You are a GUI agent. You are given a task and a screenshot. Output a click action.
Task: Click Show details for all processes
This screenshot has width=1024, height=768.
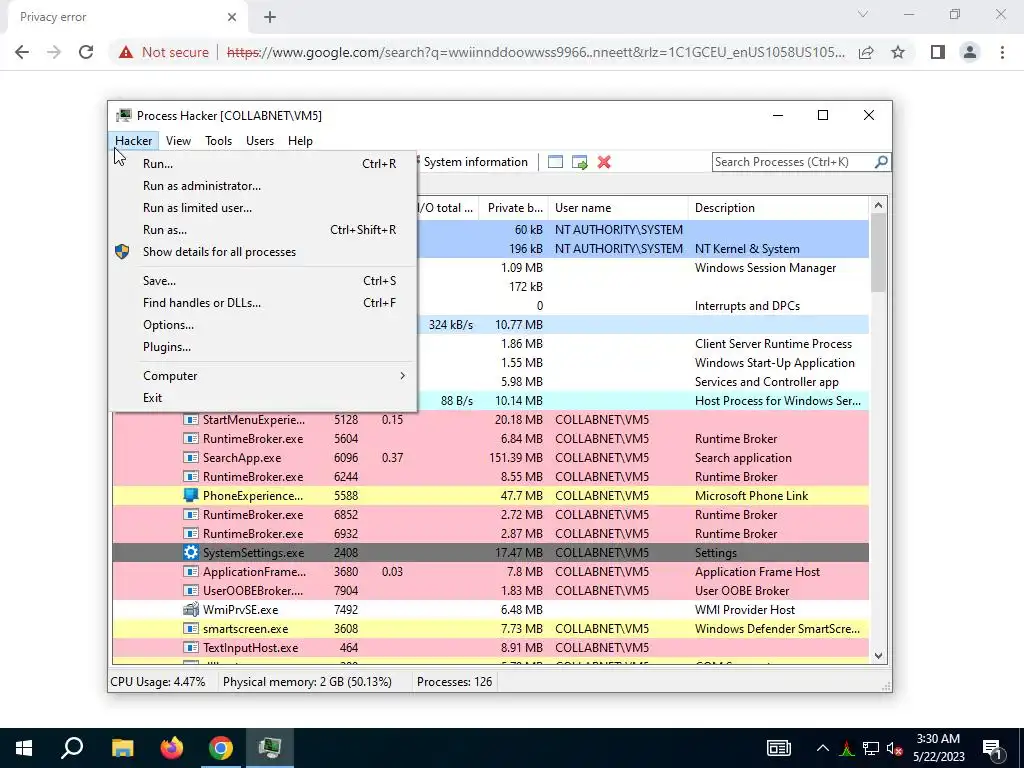click(x=263, y=252)
